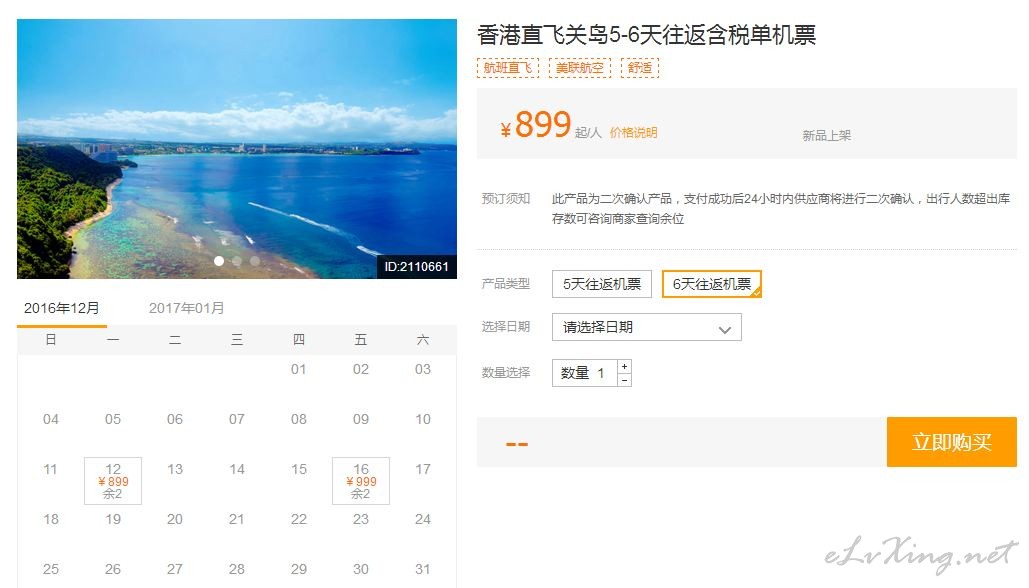Pick December 16 priced ¥999
This screenshot has width=1029, height=588.
click(361, 481)
